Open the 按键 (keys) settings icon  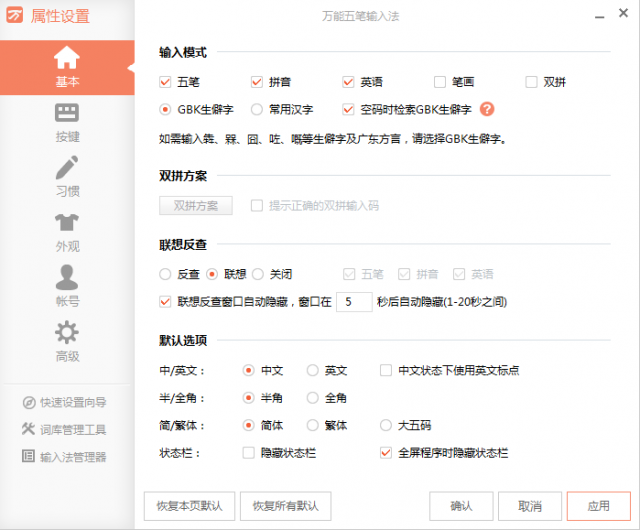[x=67, y=113]
